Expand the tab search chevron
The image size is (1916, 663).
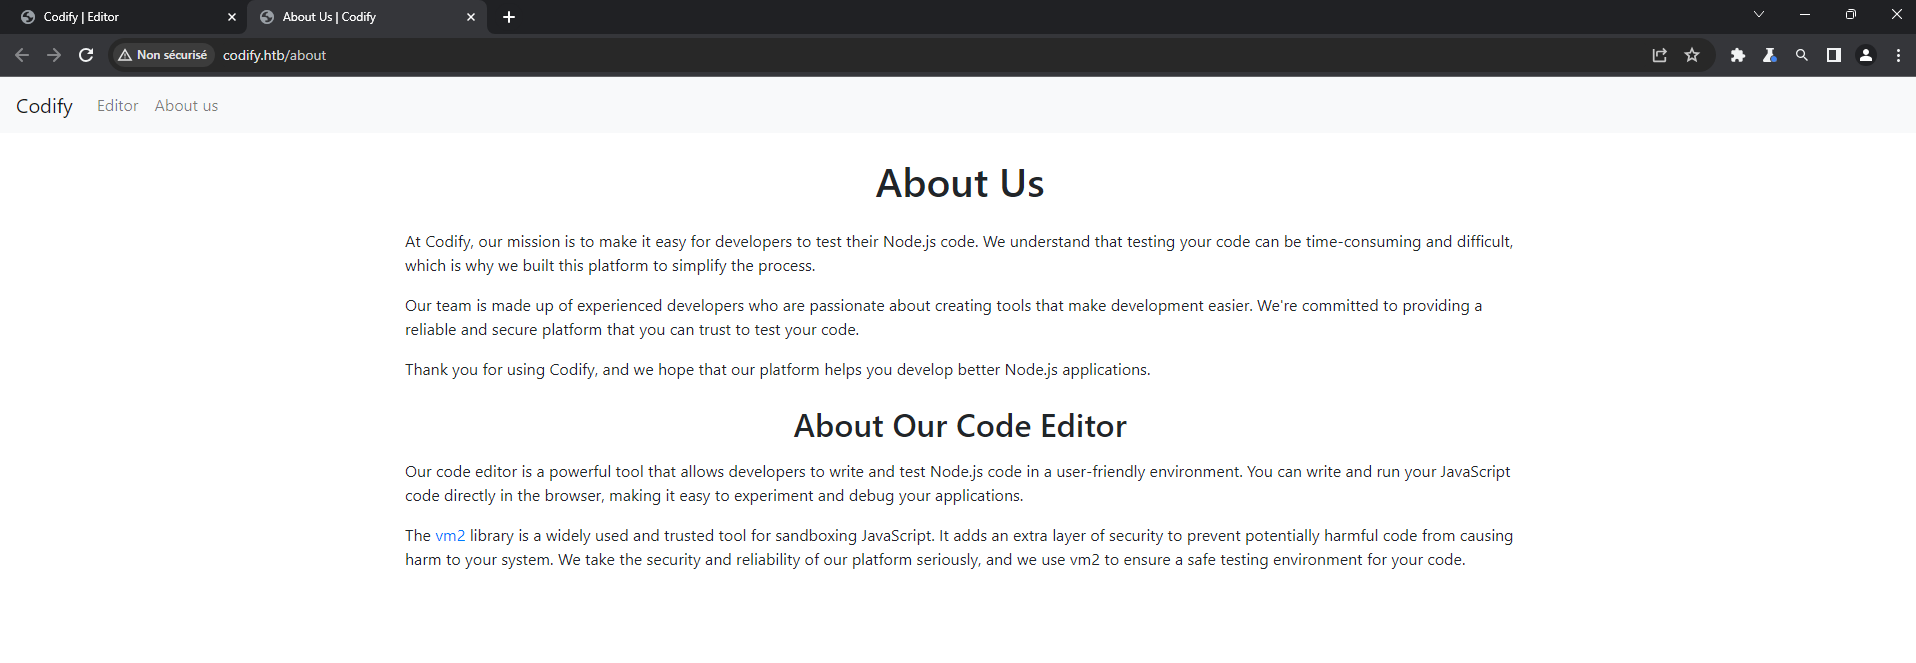tap(1759, 15)
